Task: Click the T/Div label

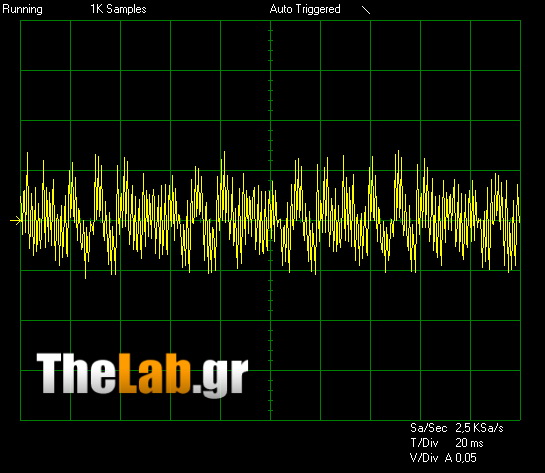Action: [x=424, y=443]
